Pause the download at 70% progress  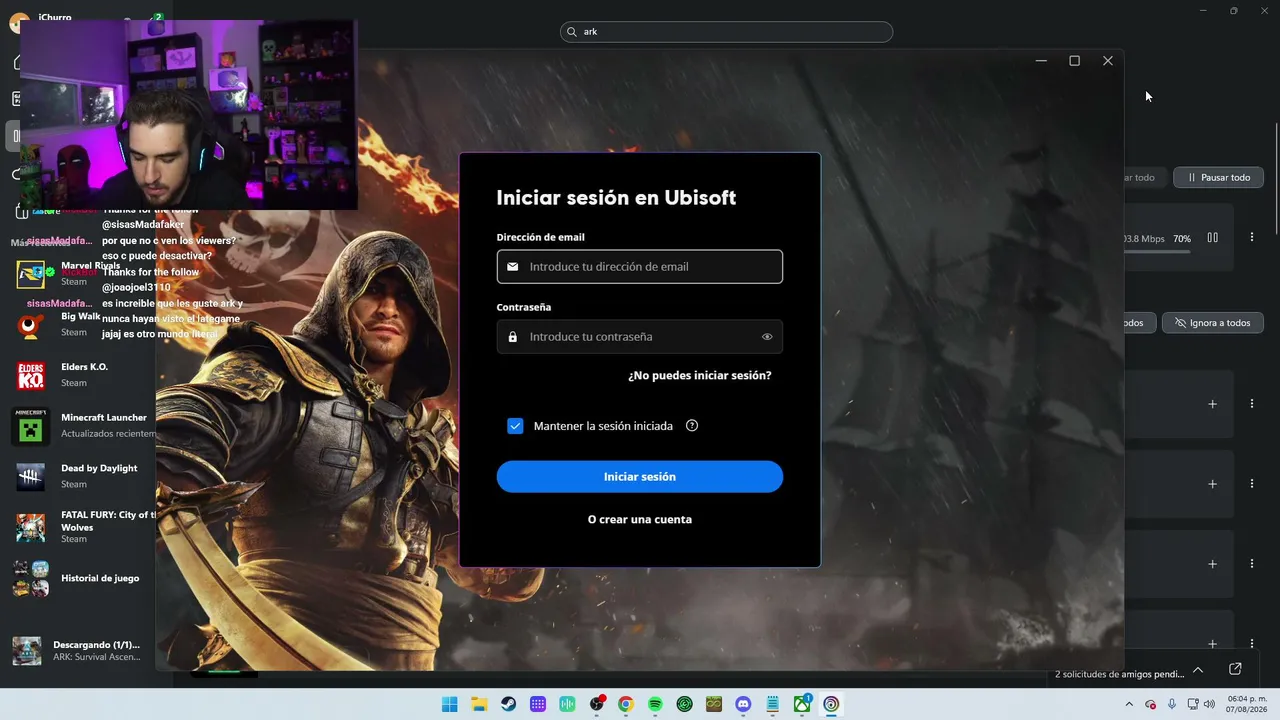(x=1212, y=238)
